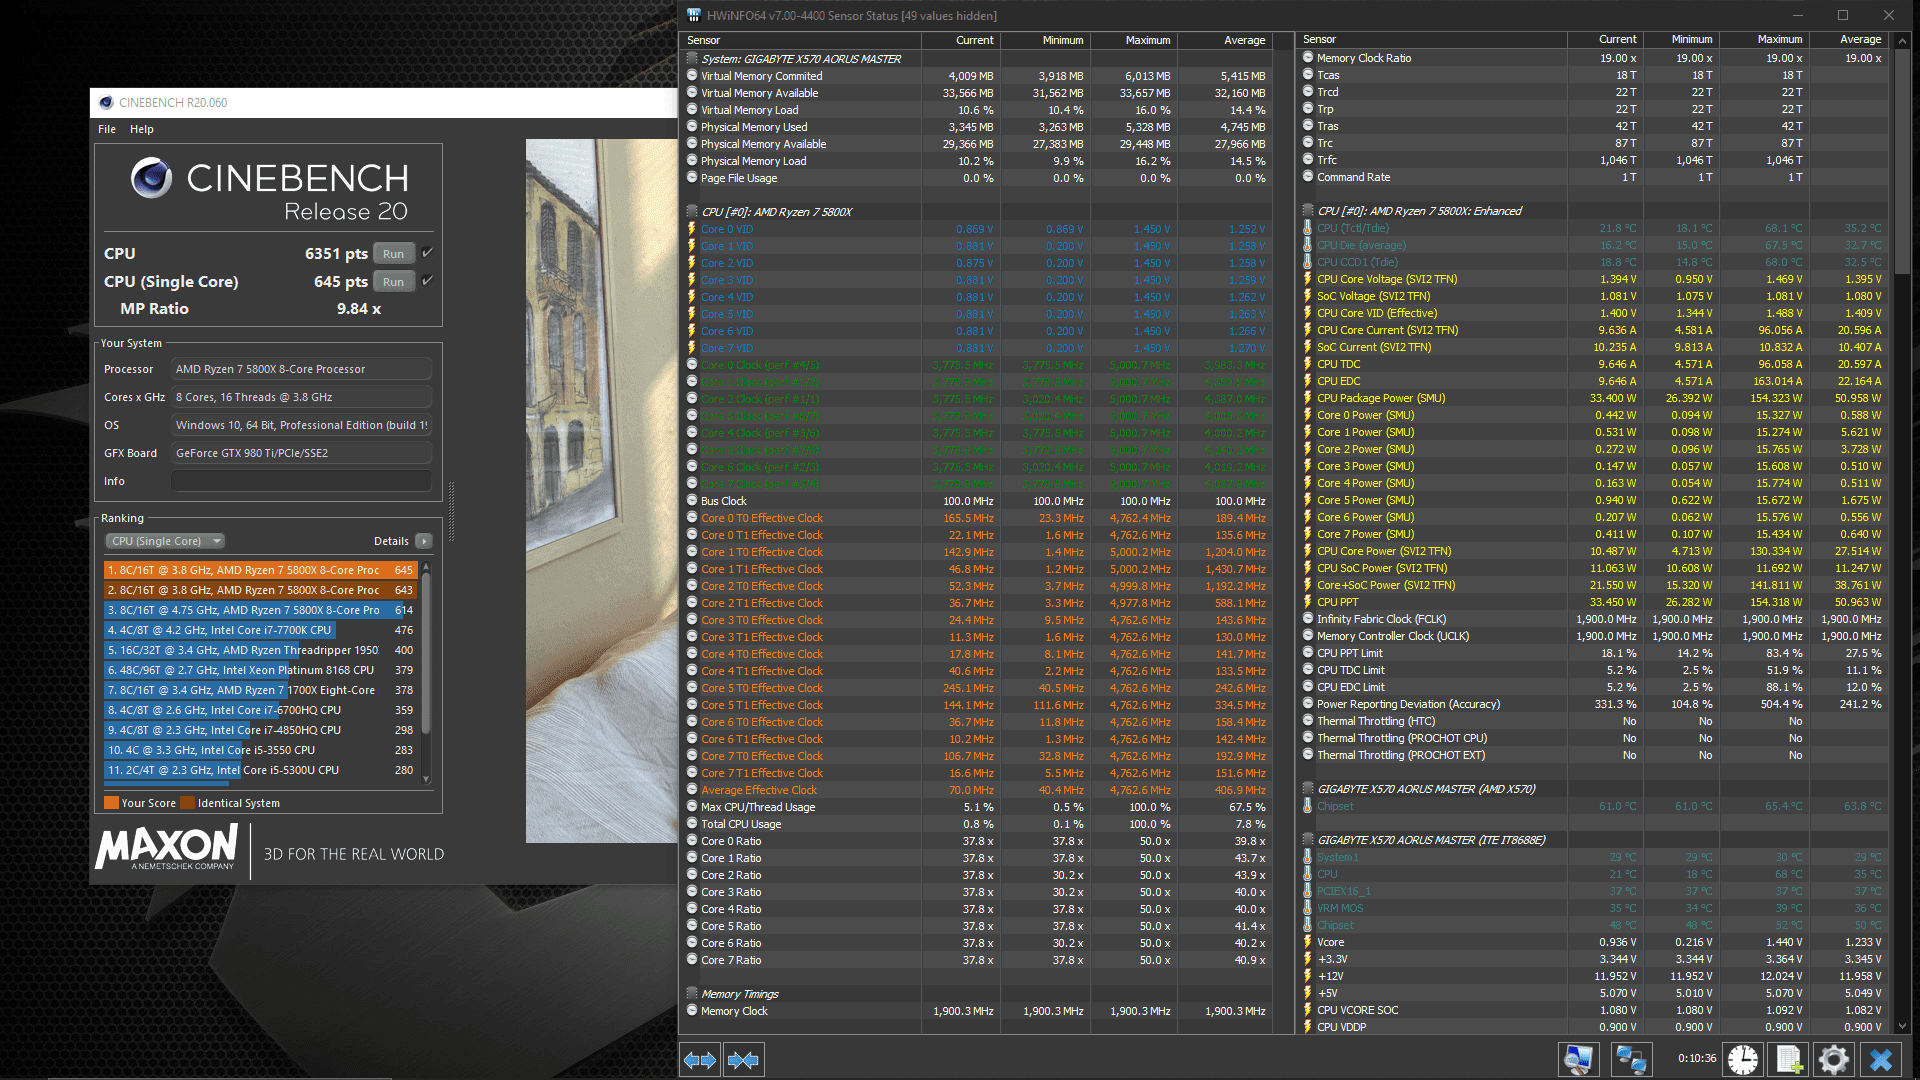Click the monitor with magnifier icon
This screenshot has width=1920, height=1080.
(1579, 1059)
